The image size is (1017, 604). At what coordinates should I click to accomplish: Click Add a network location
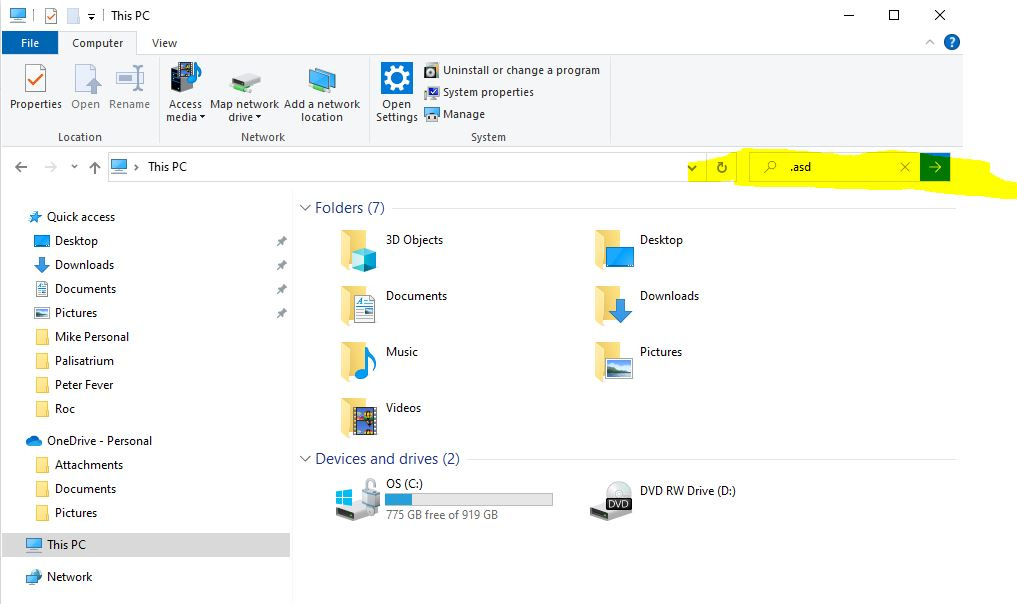pyautogui.click(x=322, y=92)
